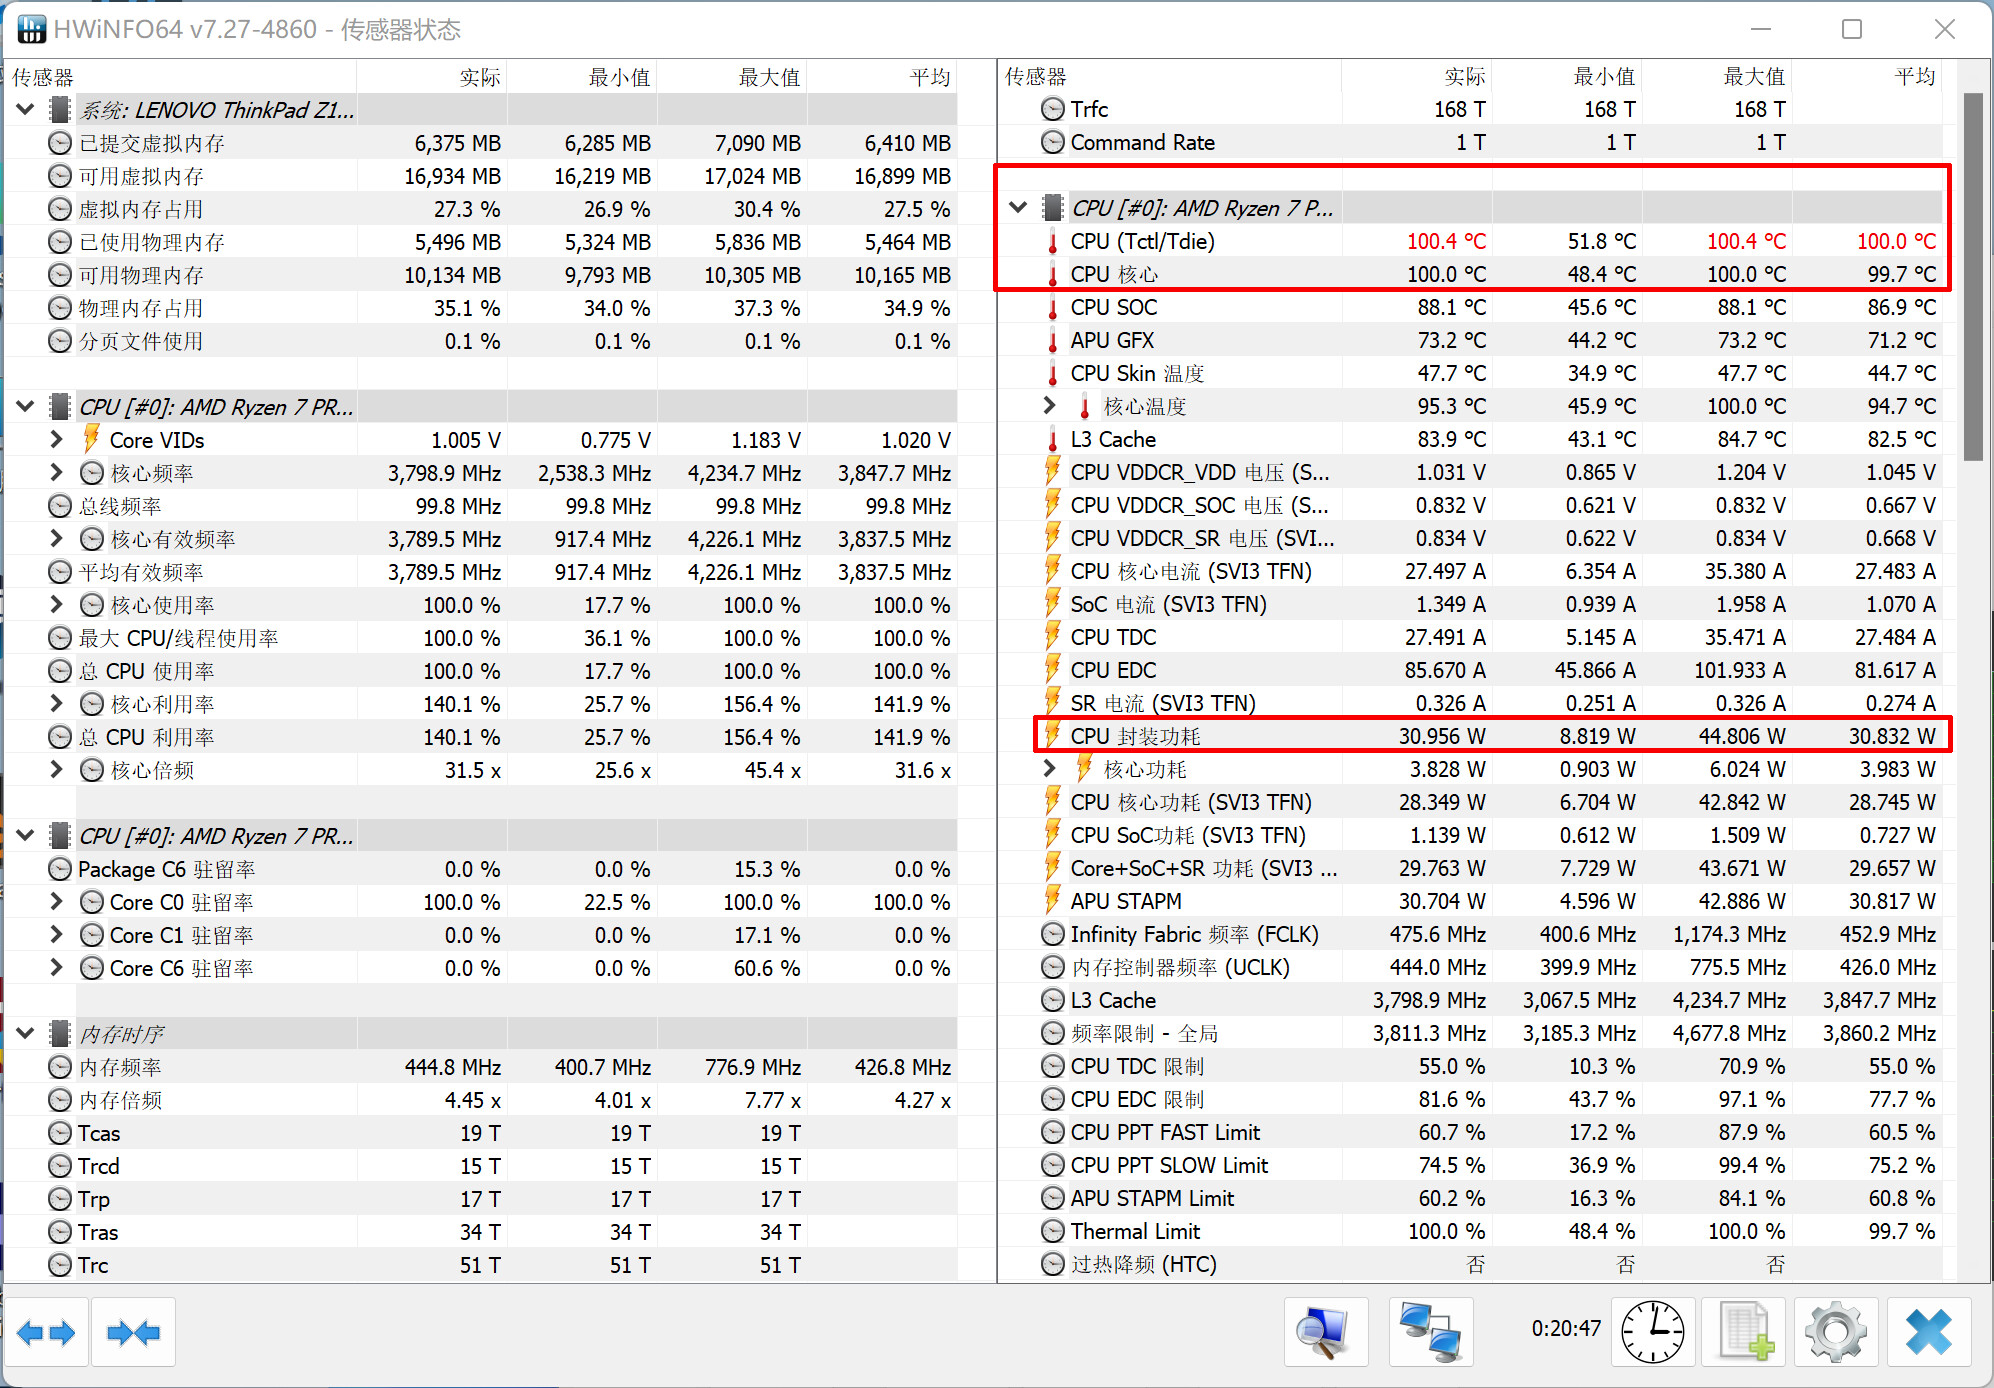Click the lightning icon beside CPU TDC
This screenshot has height=1388, width=1994.
point(1052,636)
